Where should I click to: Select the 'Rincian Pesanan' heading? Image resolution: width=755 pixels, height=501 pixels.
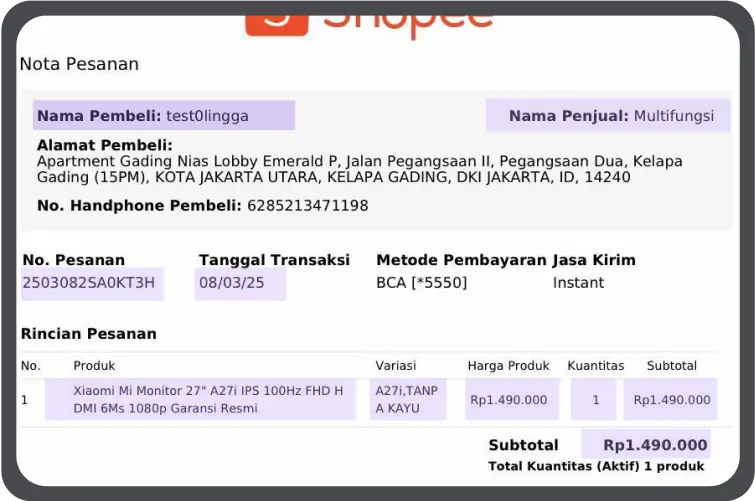(89, 334)
